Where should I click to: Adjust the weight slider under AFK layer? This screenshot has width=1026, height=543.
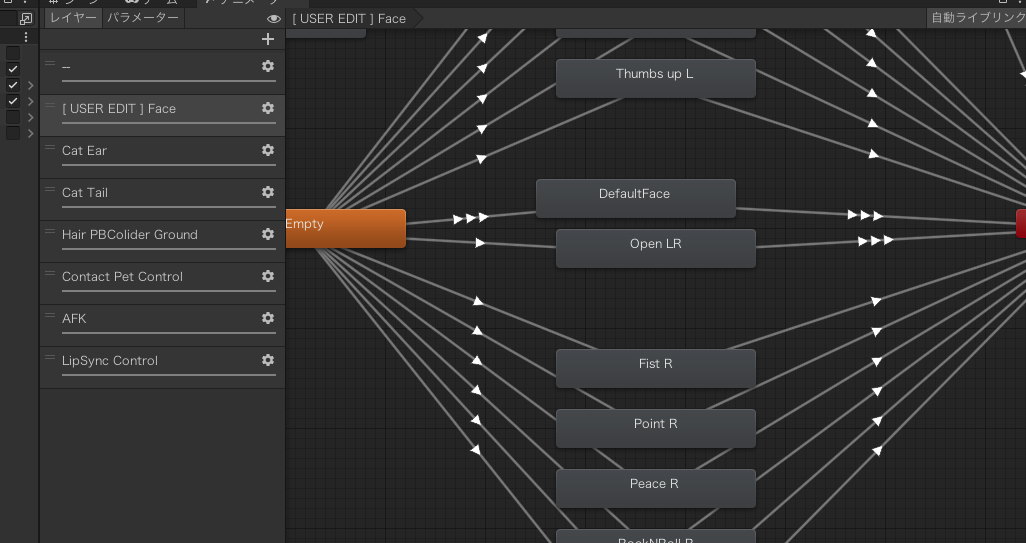[x=169, y=333]
